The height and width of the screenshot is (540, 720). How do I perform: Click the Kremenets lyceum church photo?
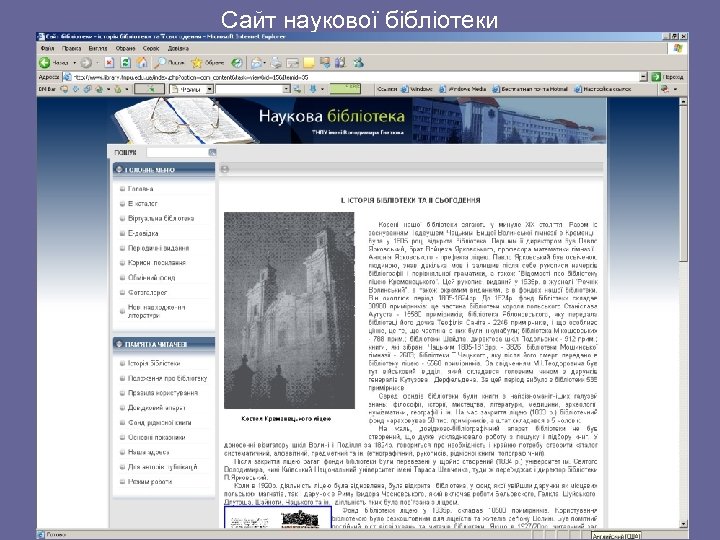pyautogui.click(x=289, y=310)
